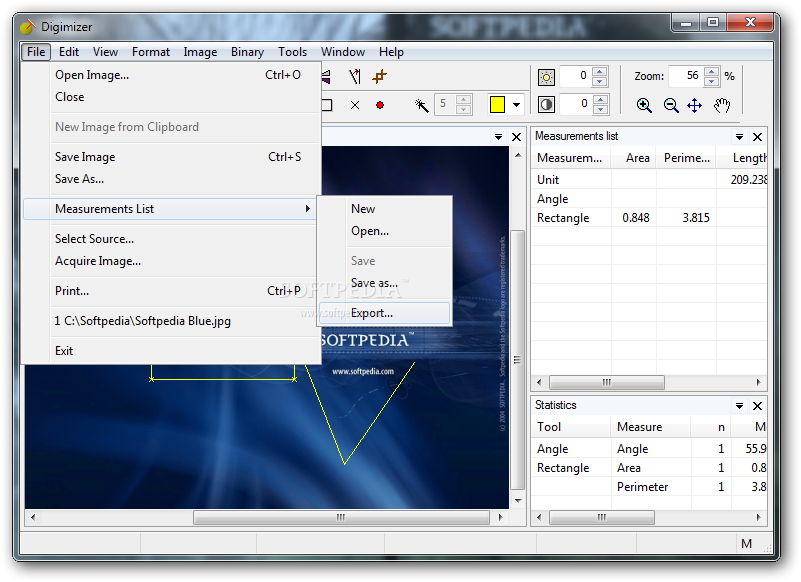
Task: Expand the Measurements List submenu arrow
Action: coord(308,208)
